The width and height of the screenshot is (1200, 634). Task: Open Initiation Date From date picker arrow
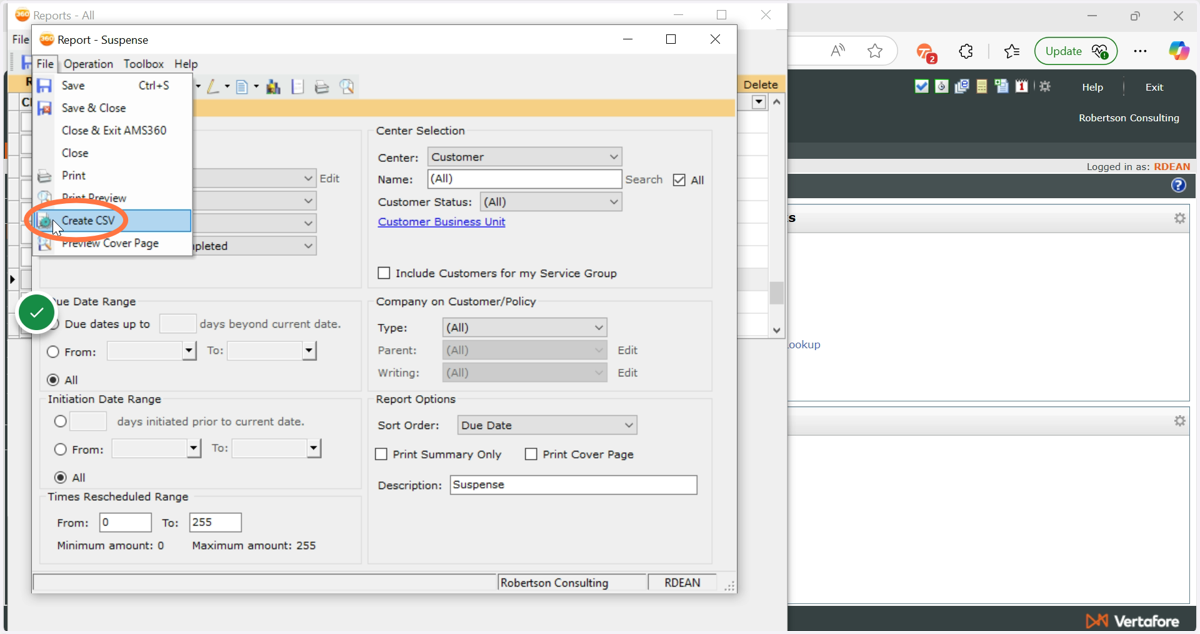(x=194, y=449)
